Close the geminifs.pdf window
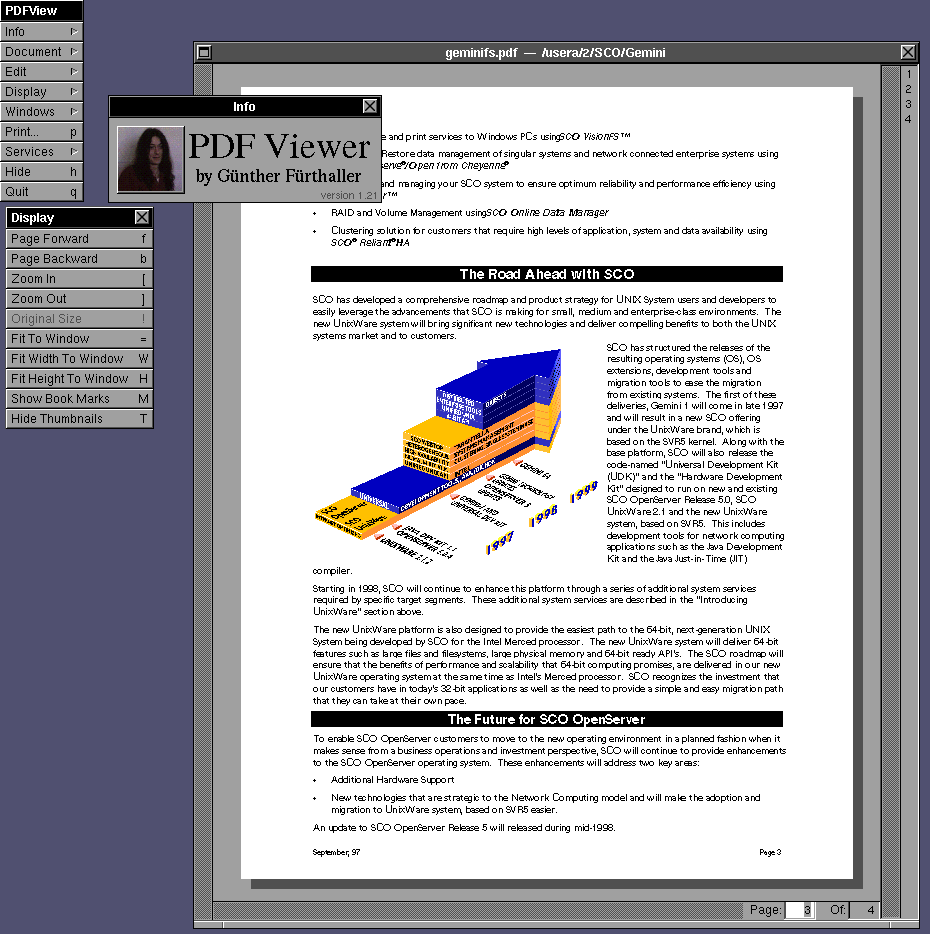Image resolution: width=930 pixels, height=934 pixels. click(908, 52)
